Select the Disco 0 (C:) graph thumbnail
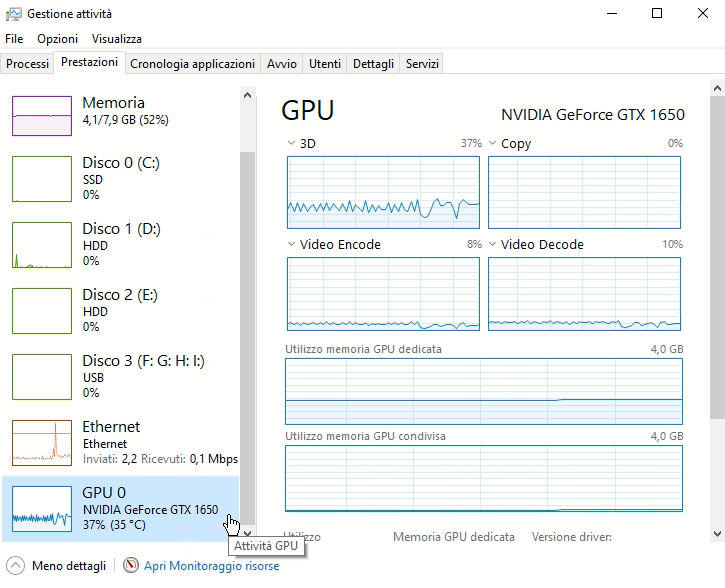The image size is (725, 588). 42,179
